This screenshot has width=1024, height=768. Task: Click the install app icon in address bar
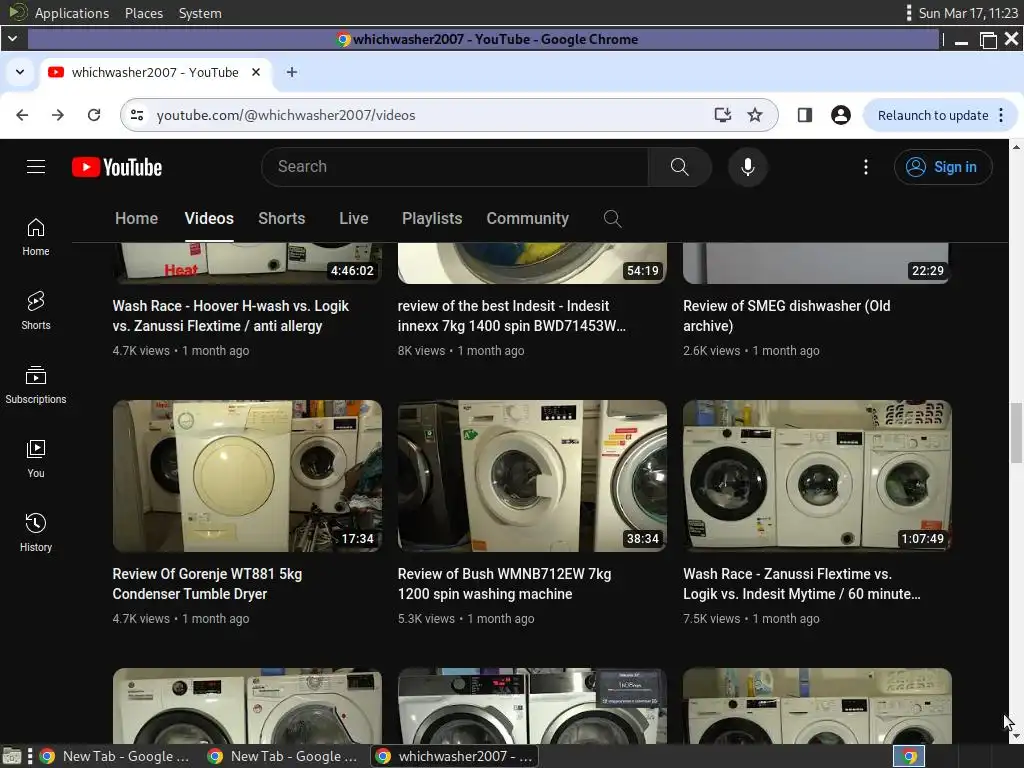(722, 115)
